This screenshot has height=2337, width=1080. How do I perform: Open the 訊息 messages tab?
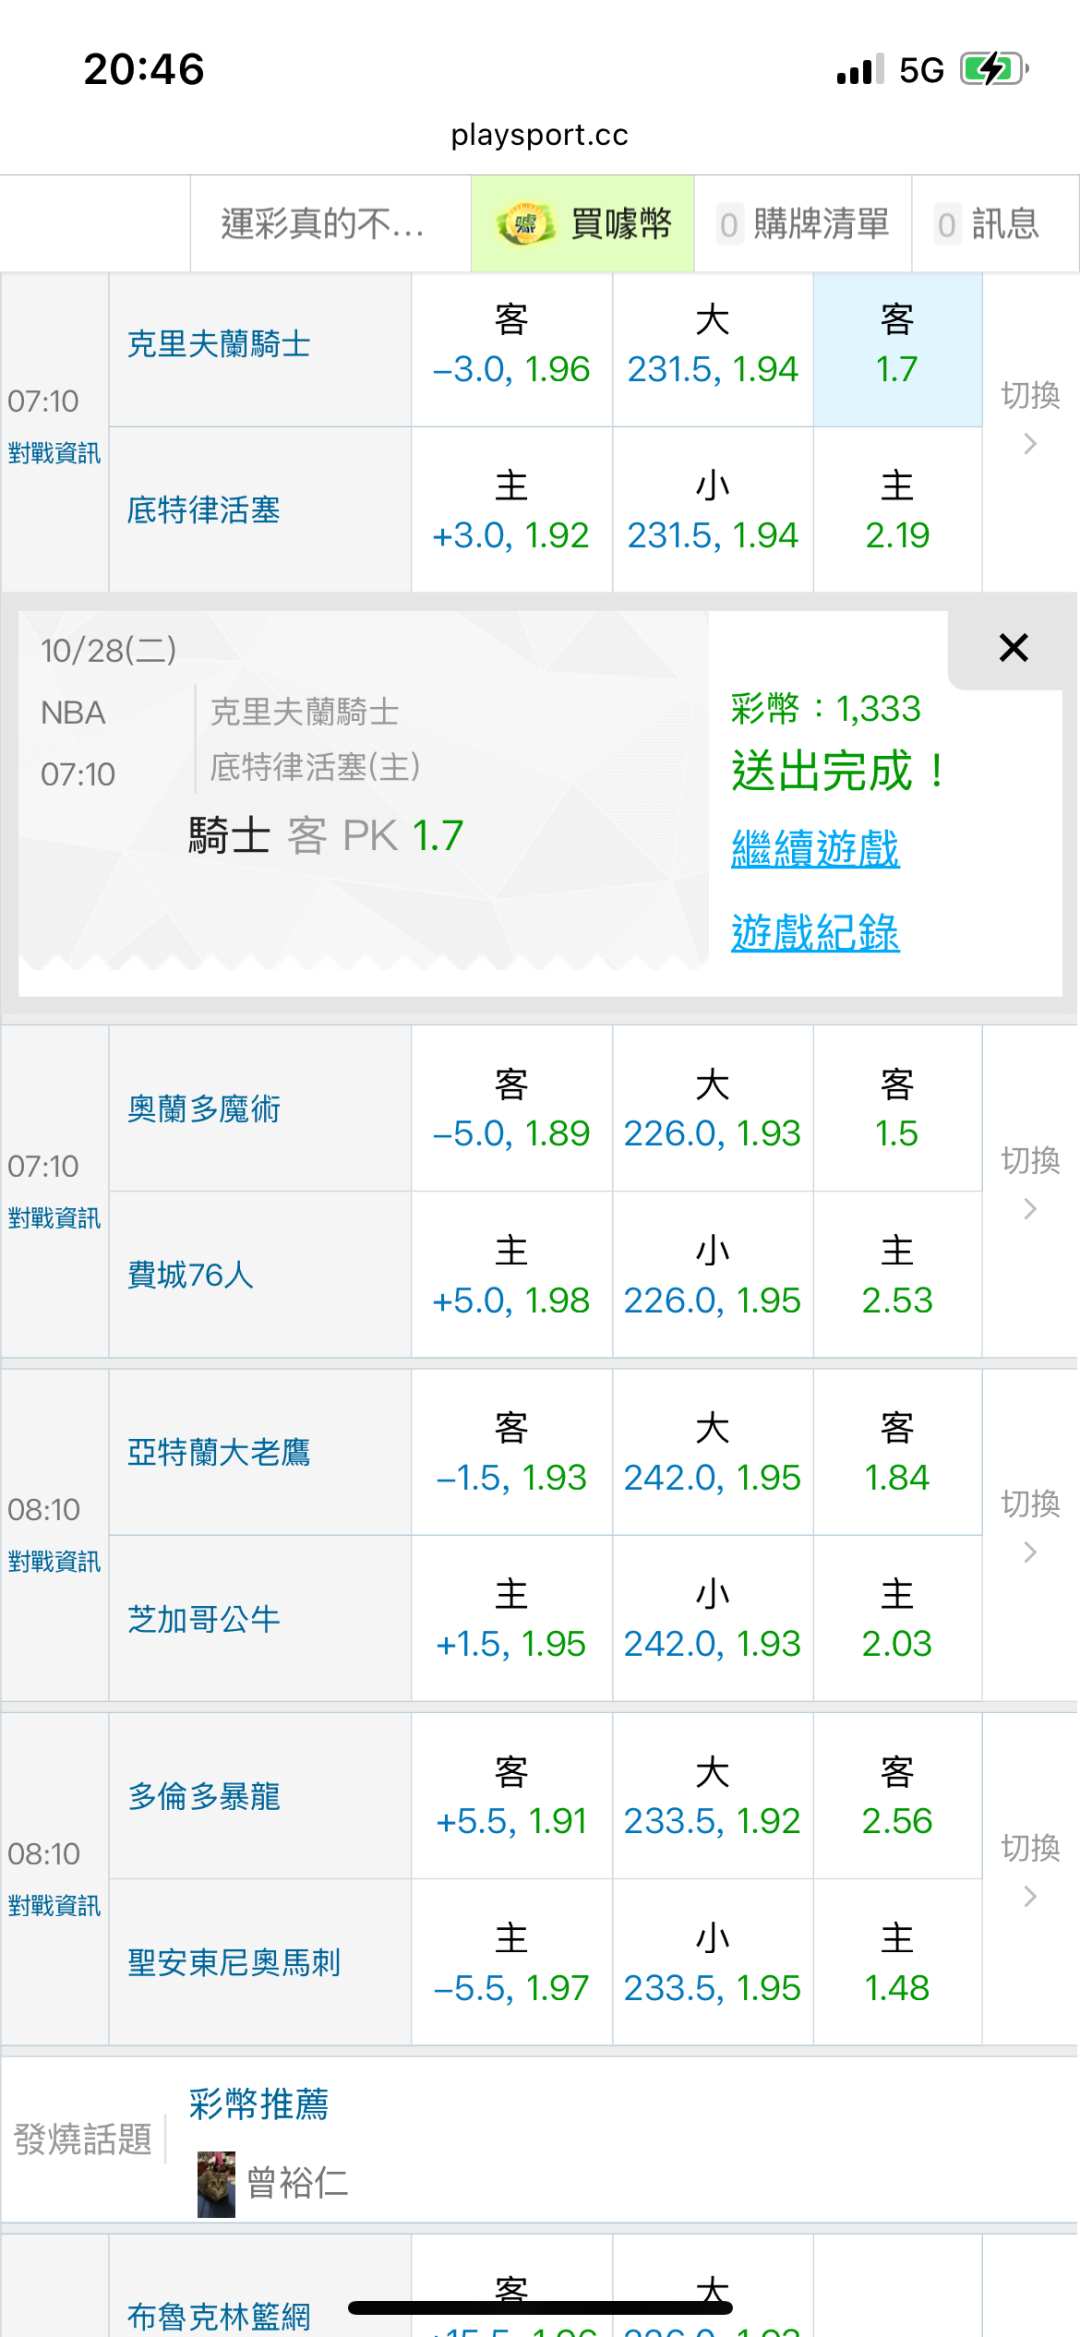[x=988, y=224]
